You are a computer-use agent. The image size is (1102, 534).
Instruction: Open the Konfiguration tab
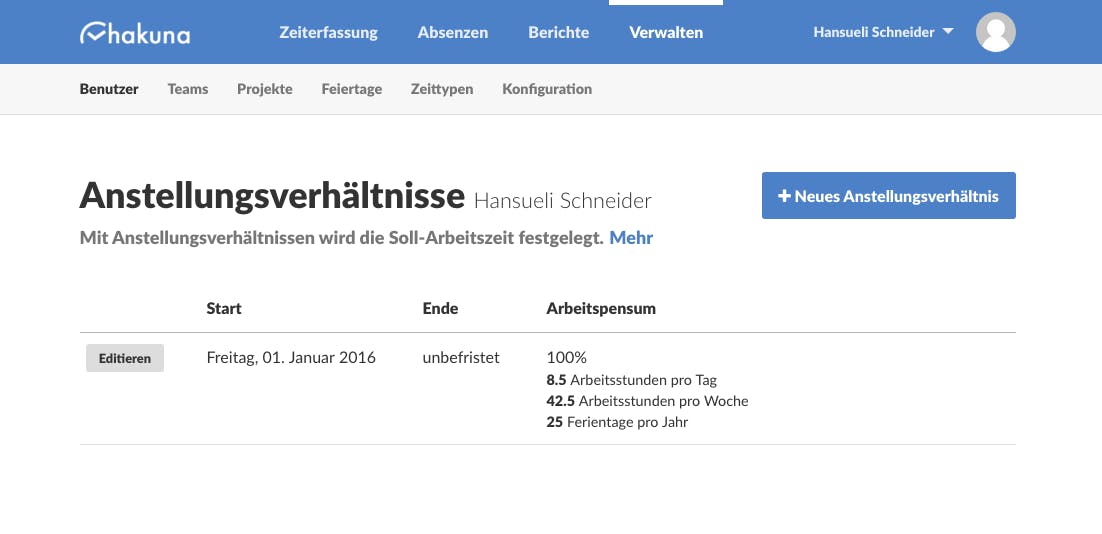tap(547, 89)
